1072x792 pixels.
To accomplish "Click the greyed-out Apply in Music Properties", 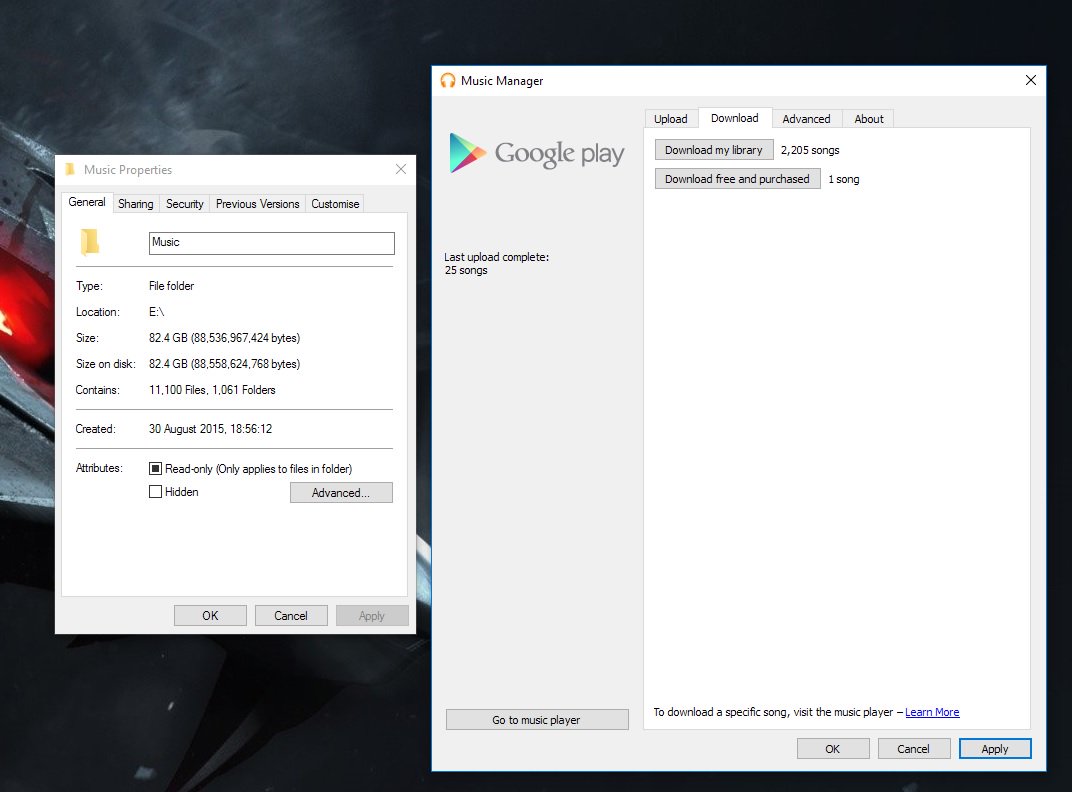I will pos(372,616).
